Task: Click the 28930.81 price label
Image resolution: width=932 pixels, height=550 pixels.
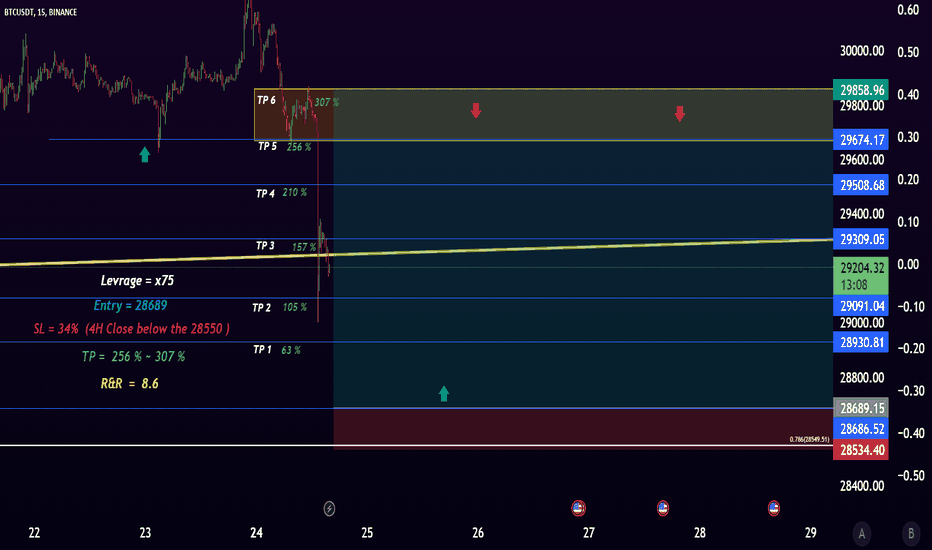Action: pos(861,342)
